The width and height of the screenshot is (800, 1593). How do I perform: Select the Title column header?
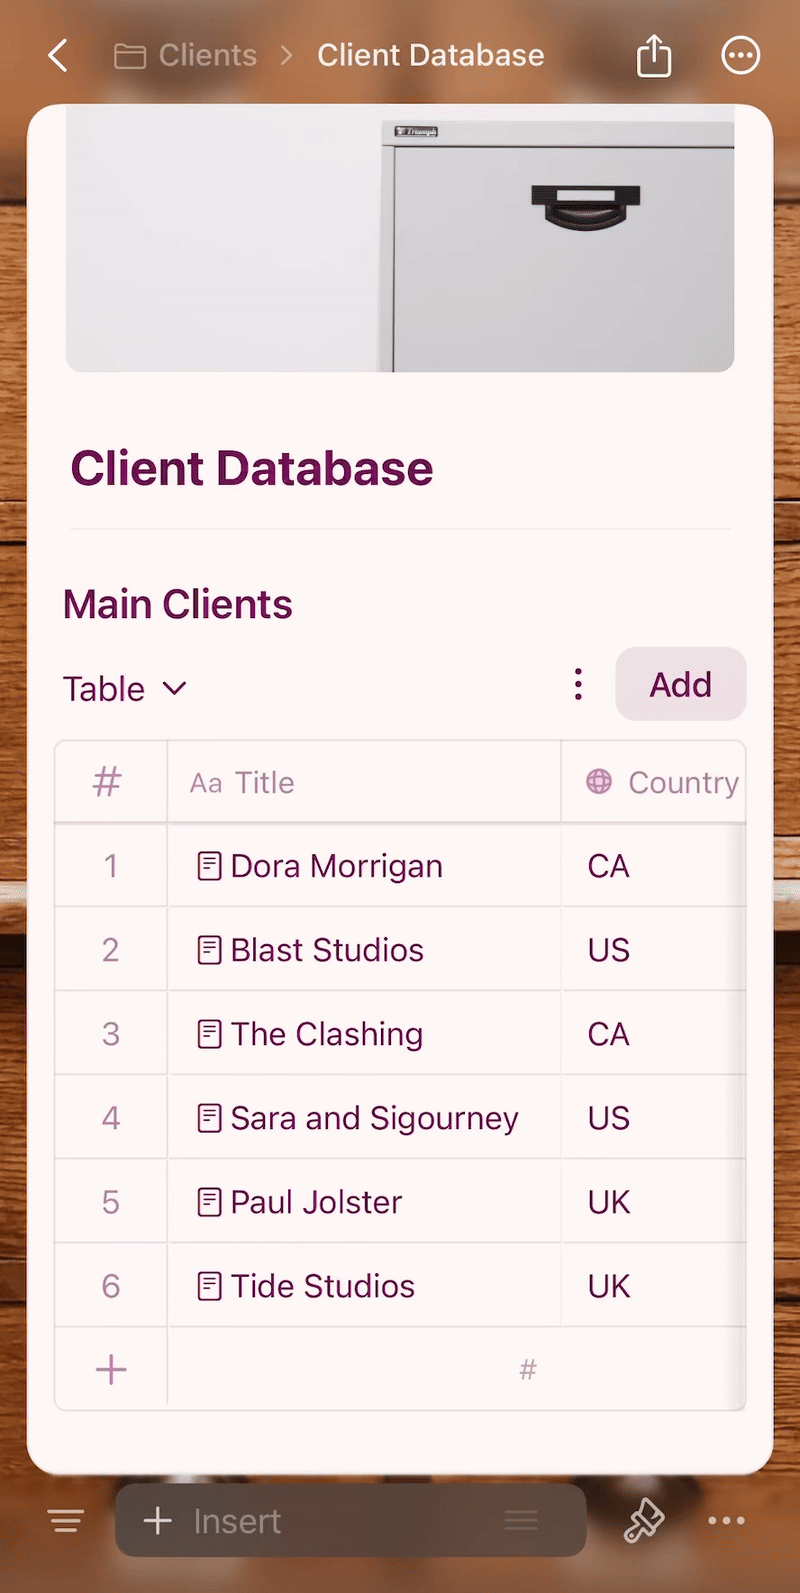[364, 782]
